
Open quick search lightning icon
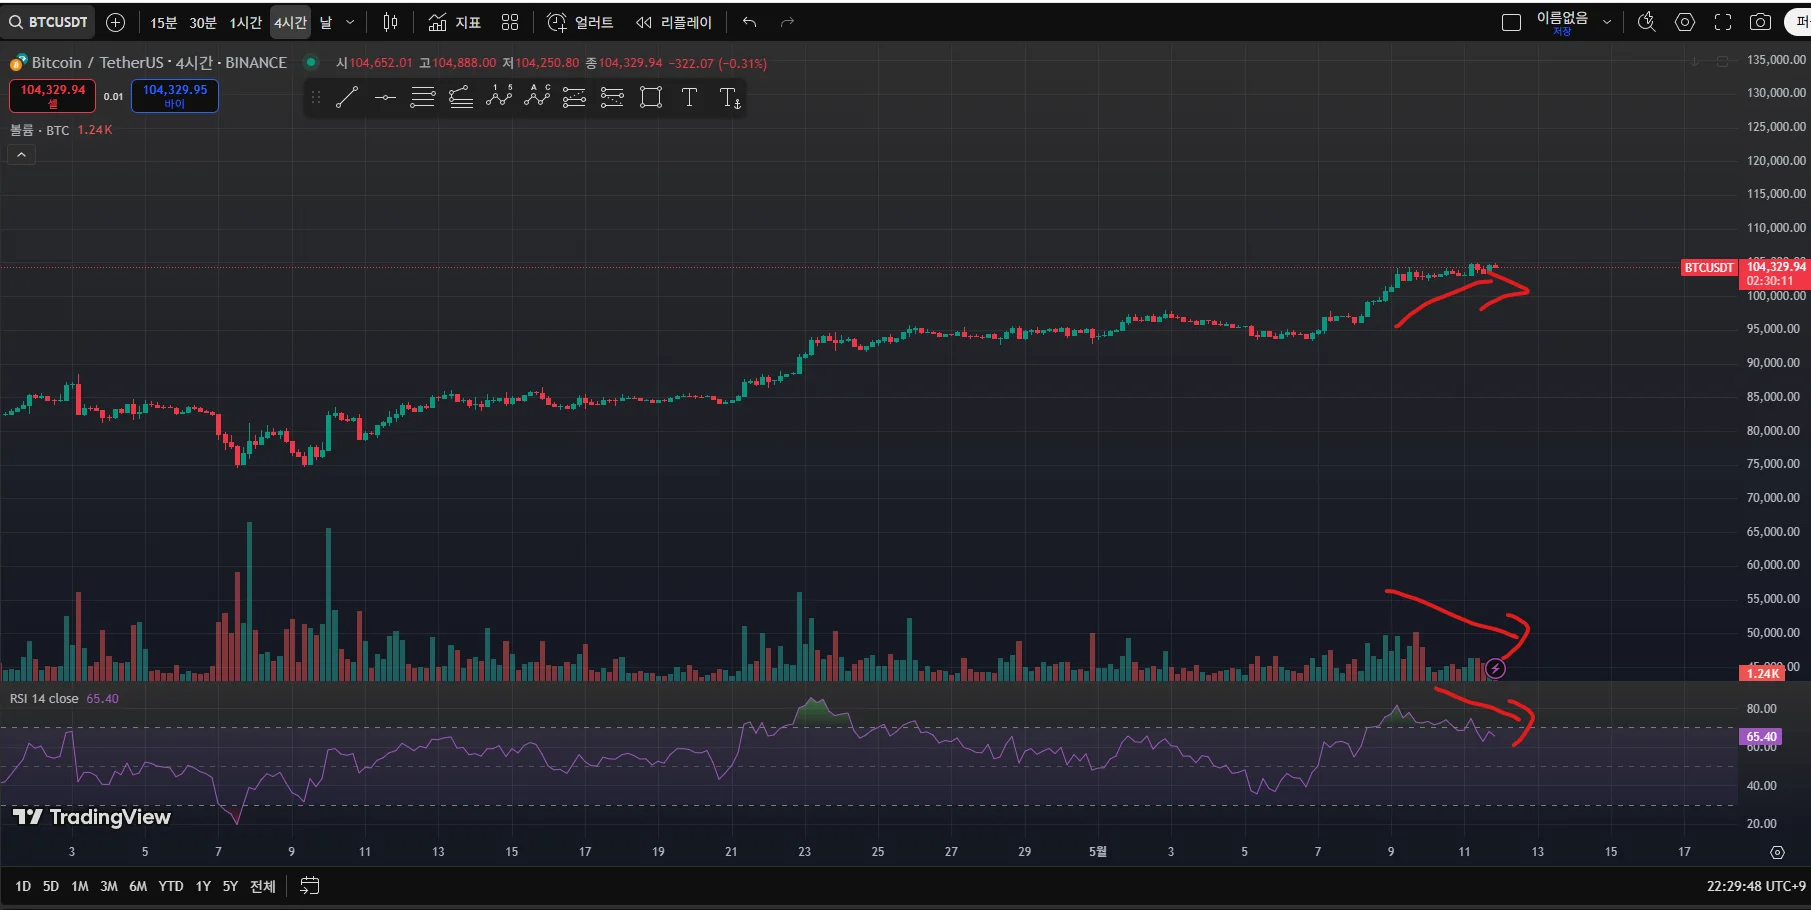(1647, 22)
